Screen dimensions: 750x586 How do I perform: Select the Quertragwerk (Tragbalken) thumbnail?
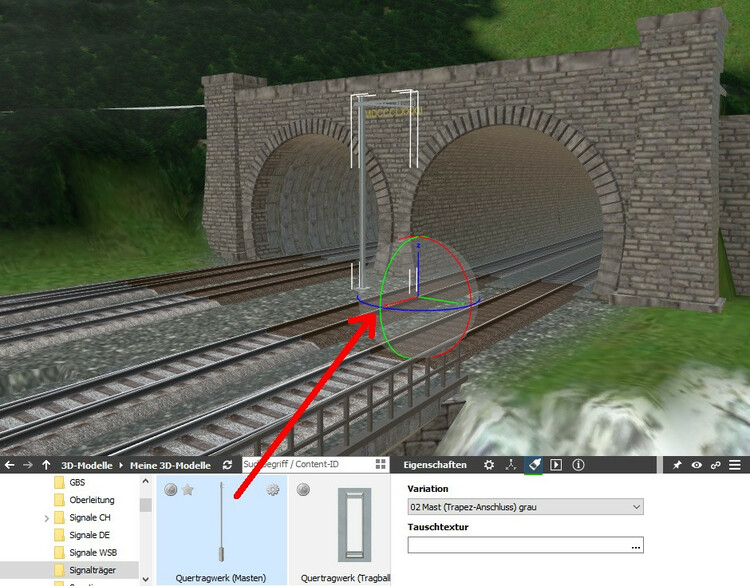coord(354,525)
